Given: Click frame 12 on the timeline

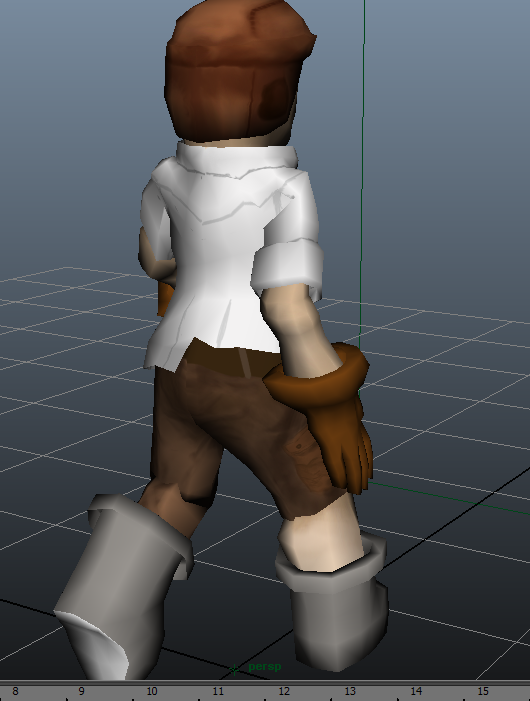Looking at the screenshot, I should tap(284, 691).
